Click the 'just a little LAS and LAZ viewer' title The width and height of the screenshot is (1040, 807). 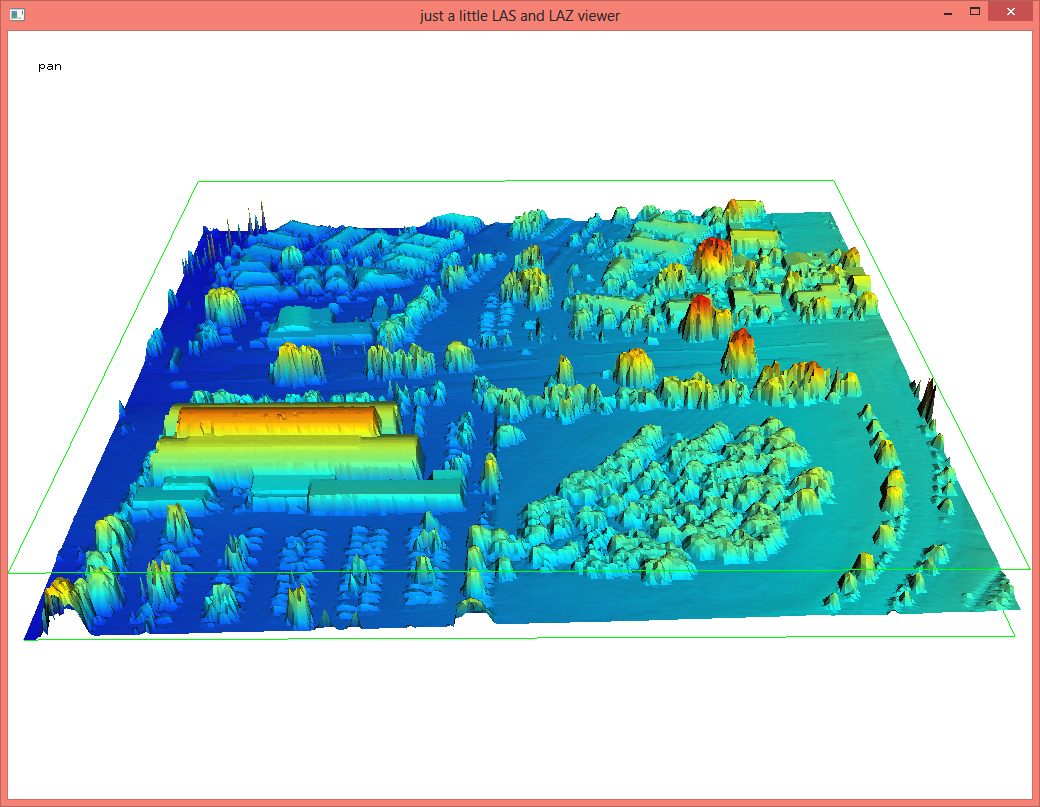coord(519,16)
